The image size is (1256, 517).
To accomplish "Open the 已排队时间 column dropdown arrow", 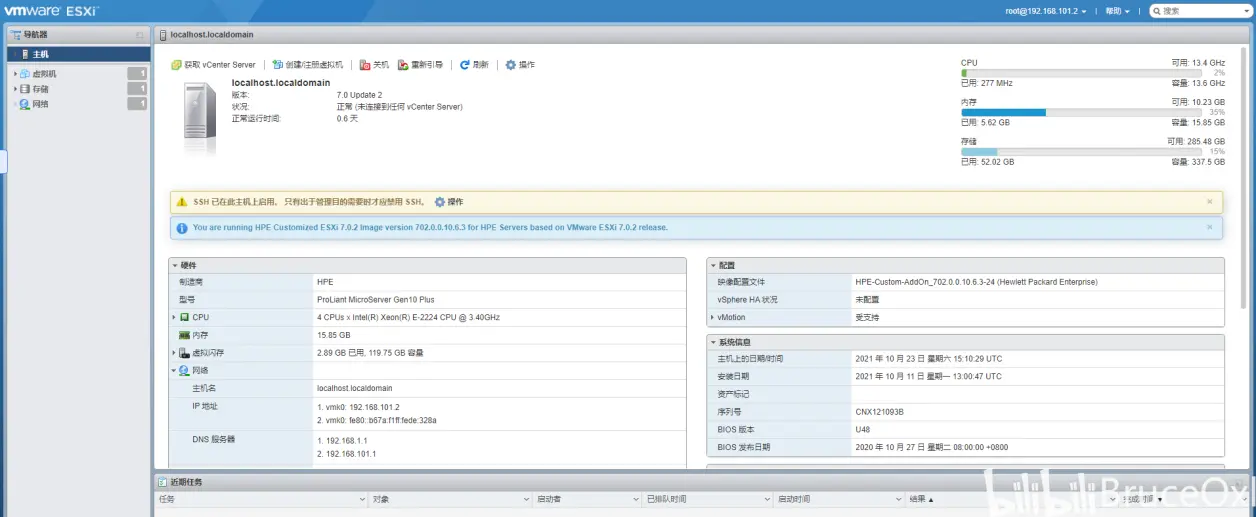I will pyautogui.click(x=766, y=498).
